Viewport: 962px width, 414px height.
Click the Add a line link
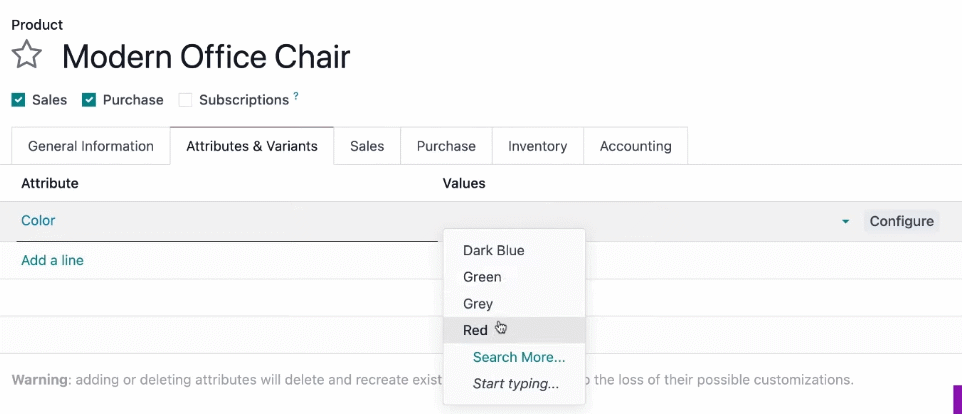pos(52,261)
